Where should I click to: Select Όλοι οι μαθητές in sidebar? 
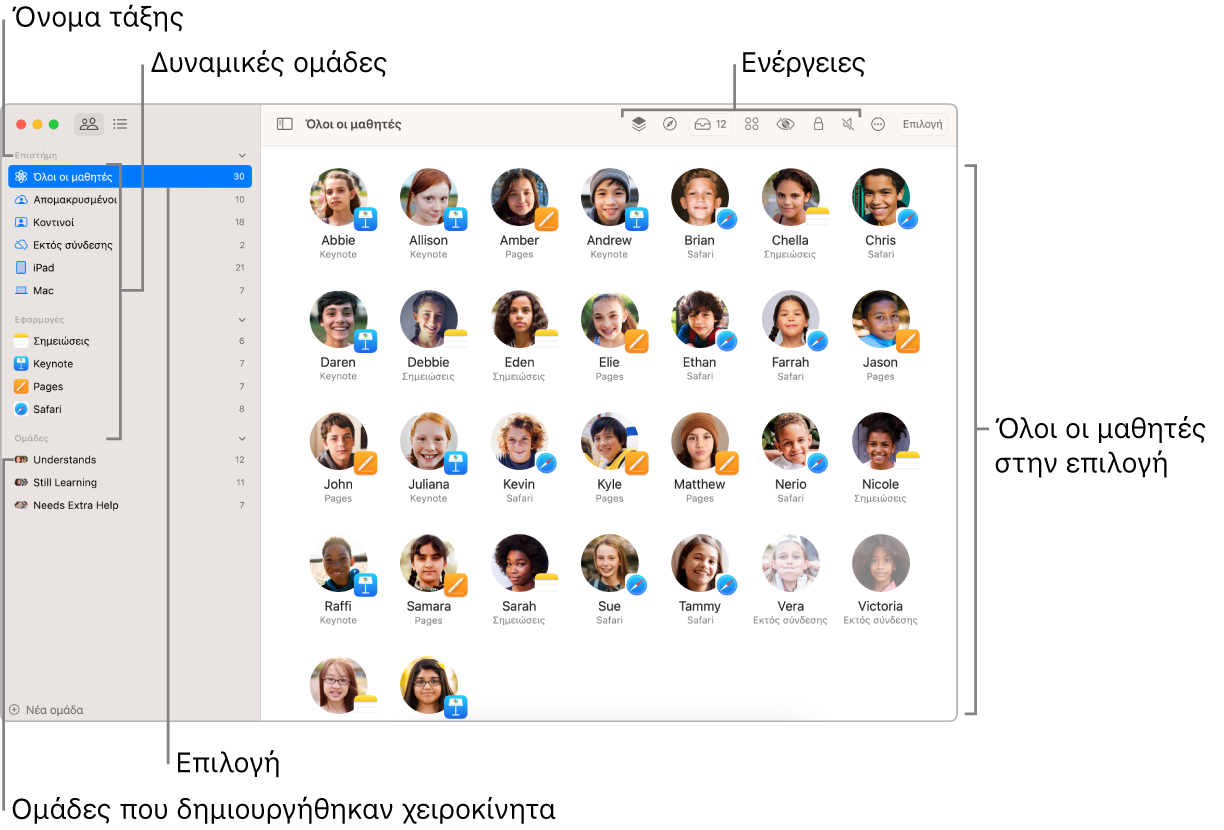pyautogui.click(x=130, y=177)
